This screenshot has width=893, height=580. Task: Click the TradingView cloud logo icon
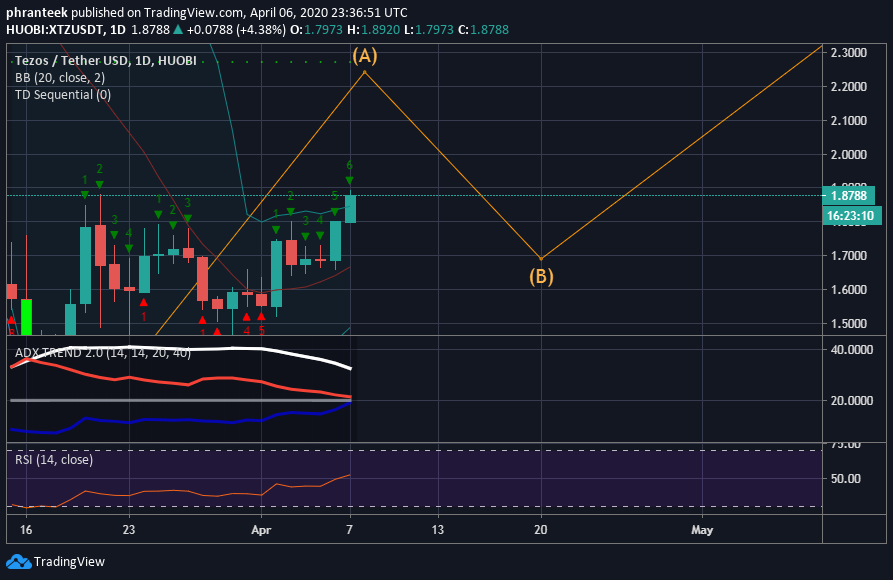click(18, 562)
